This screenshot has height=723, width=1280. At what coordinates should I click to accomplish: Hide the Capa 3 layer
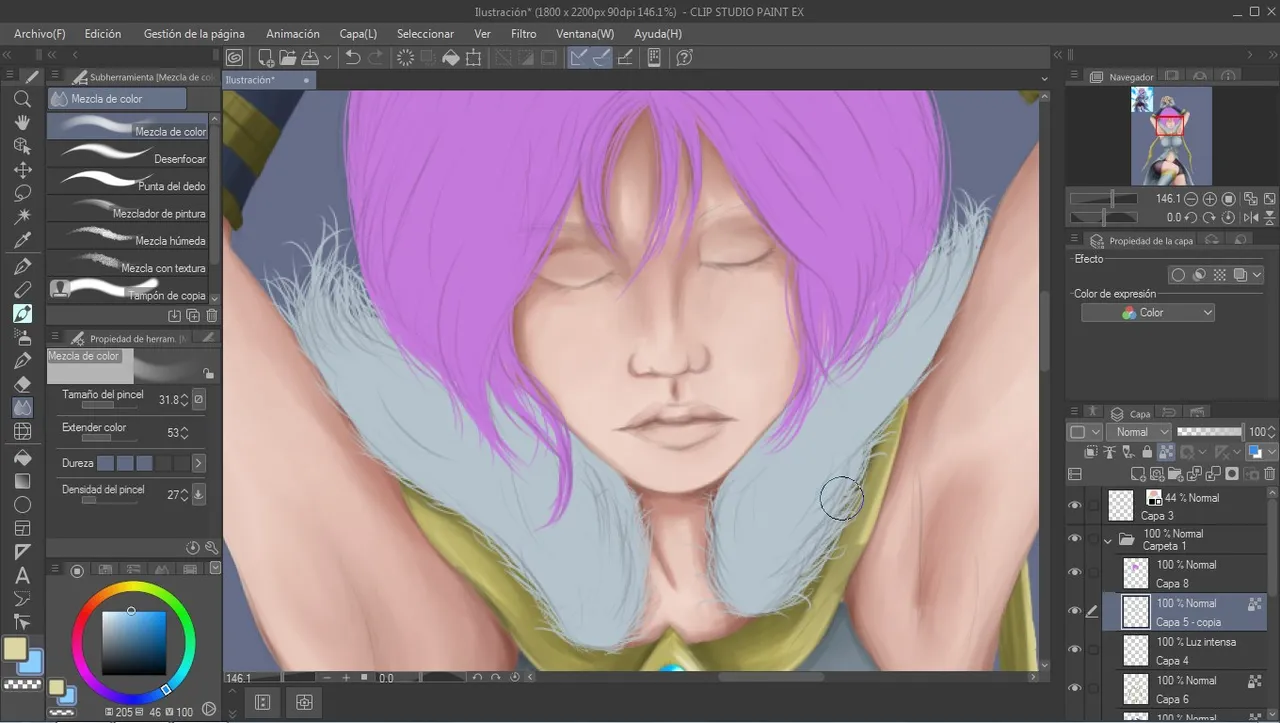pyautogui.click(x=1075, y=506)
